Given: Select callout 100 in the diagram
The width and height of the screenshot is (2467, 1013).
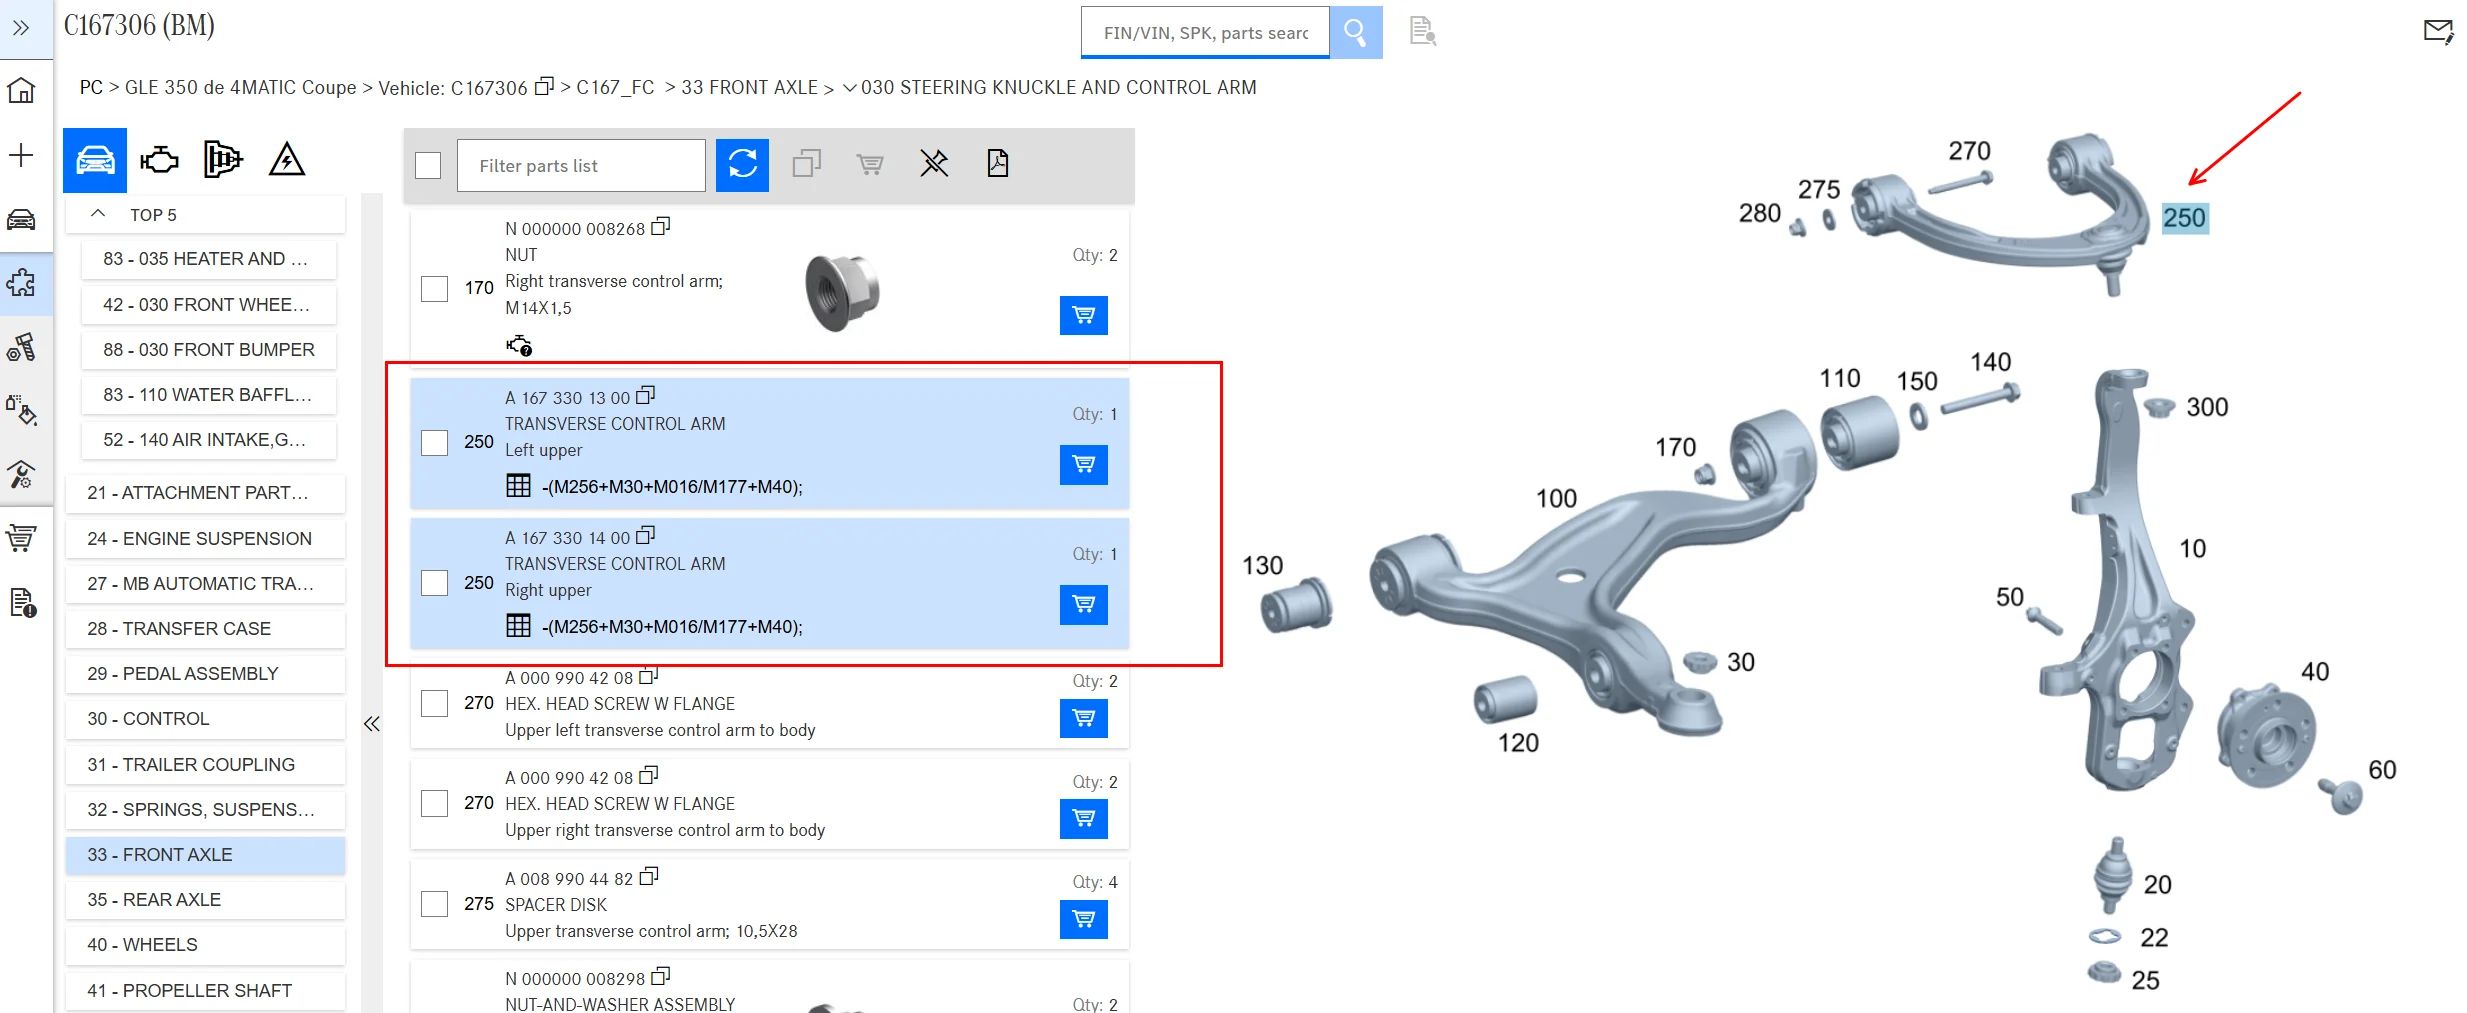Looking at the screenshot, I should coord(1556,499).
